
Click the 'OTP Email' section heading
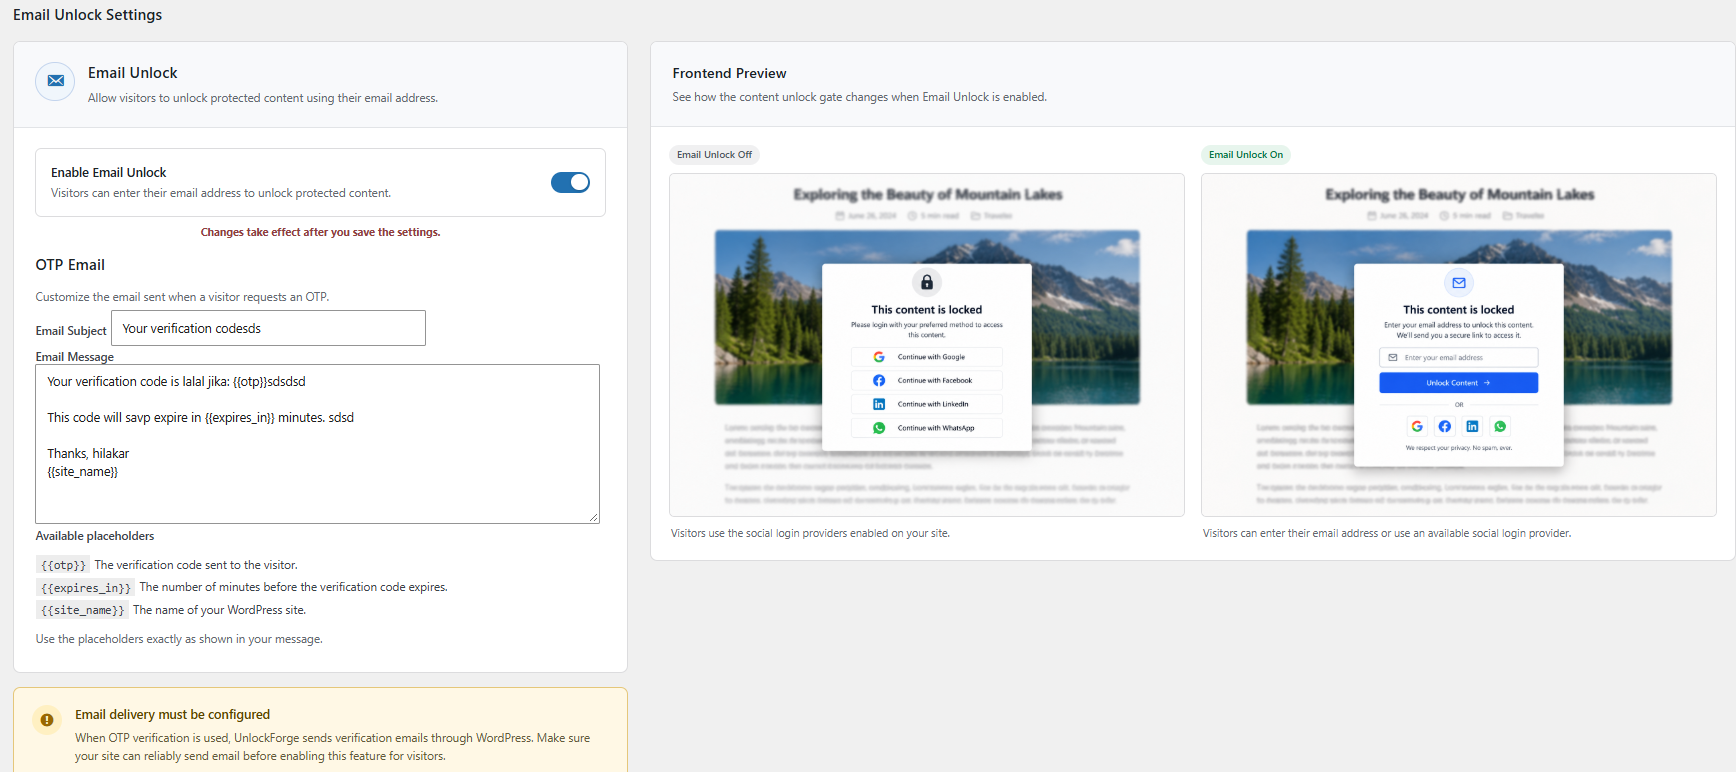(70, 265)
